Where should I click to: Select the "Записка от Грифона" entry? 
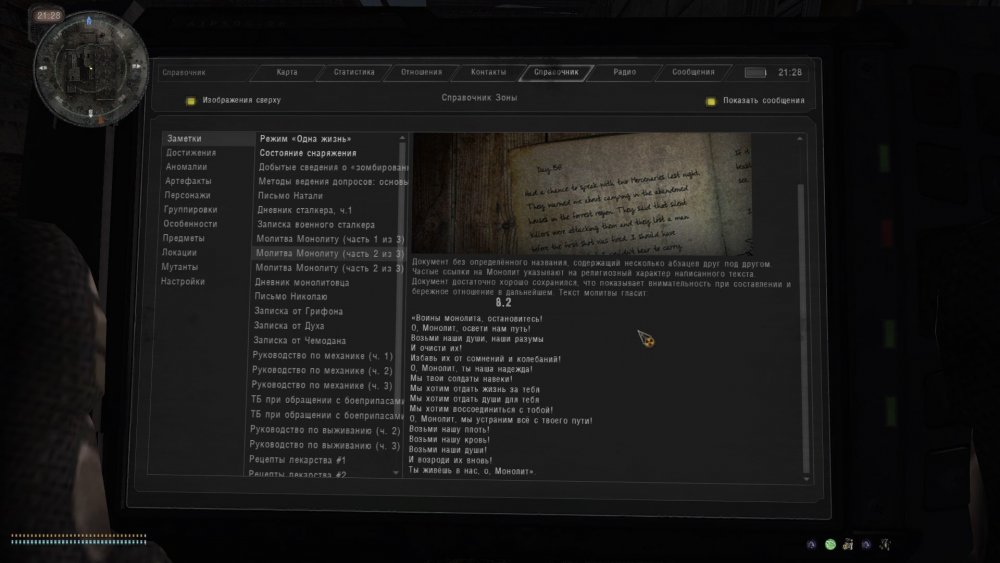pos(299,312)
